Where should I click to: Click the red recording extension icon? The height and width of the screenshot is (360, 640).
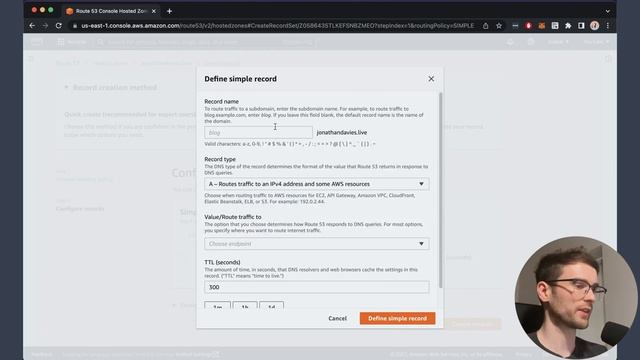529,26
